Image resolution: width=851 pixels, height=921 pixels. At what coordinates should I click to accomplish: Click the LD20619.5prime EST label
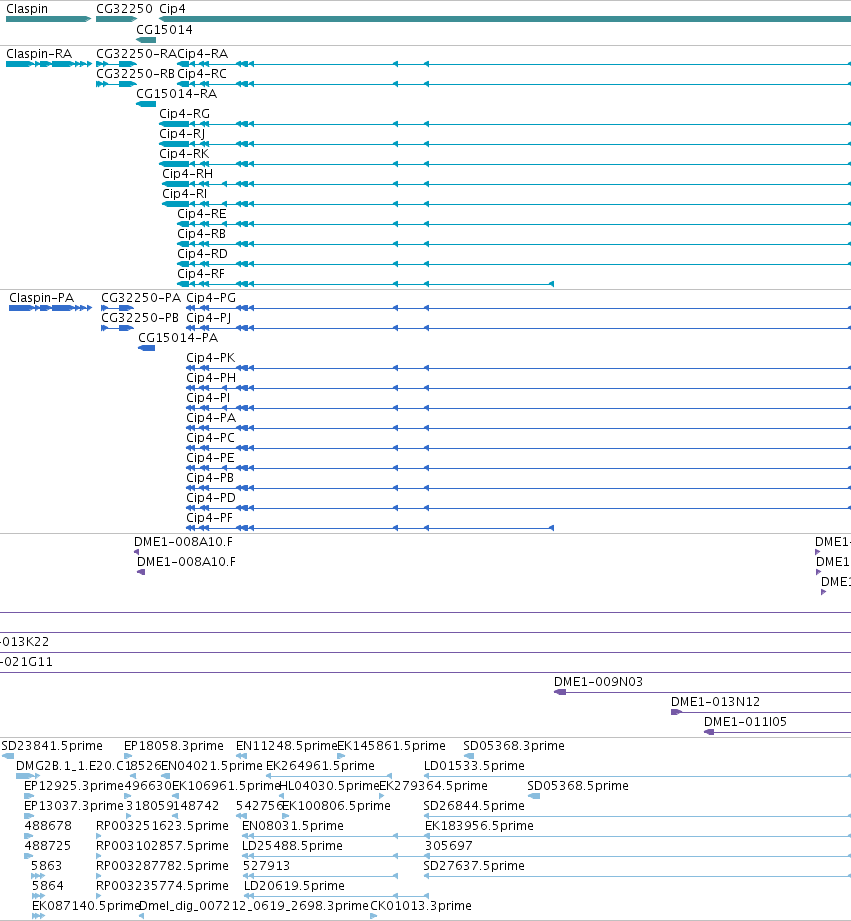click(x=294, y=885)
